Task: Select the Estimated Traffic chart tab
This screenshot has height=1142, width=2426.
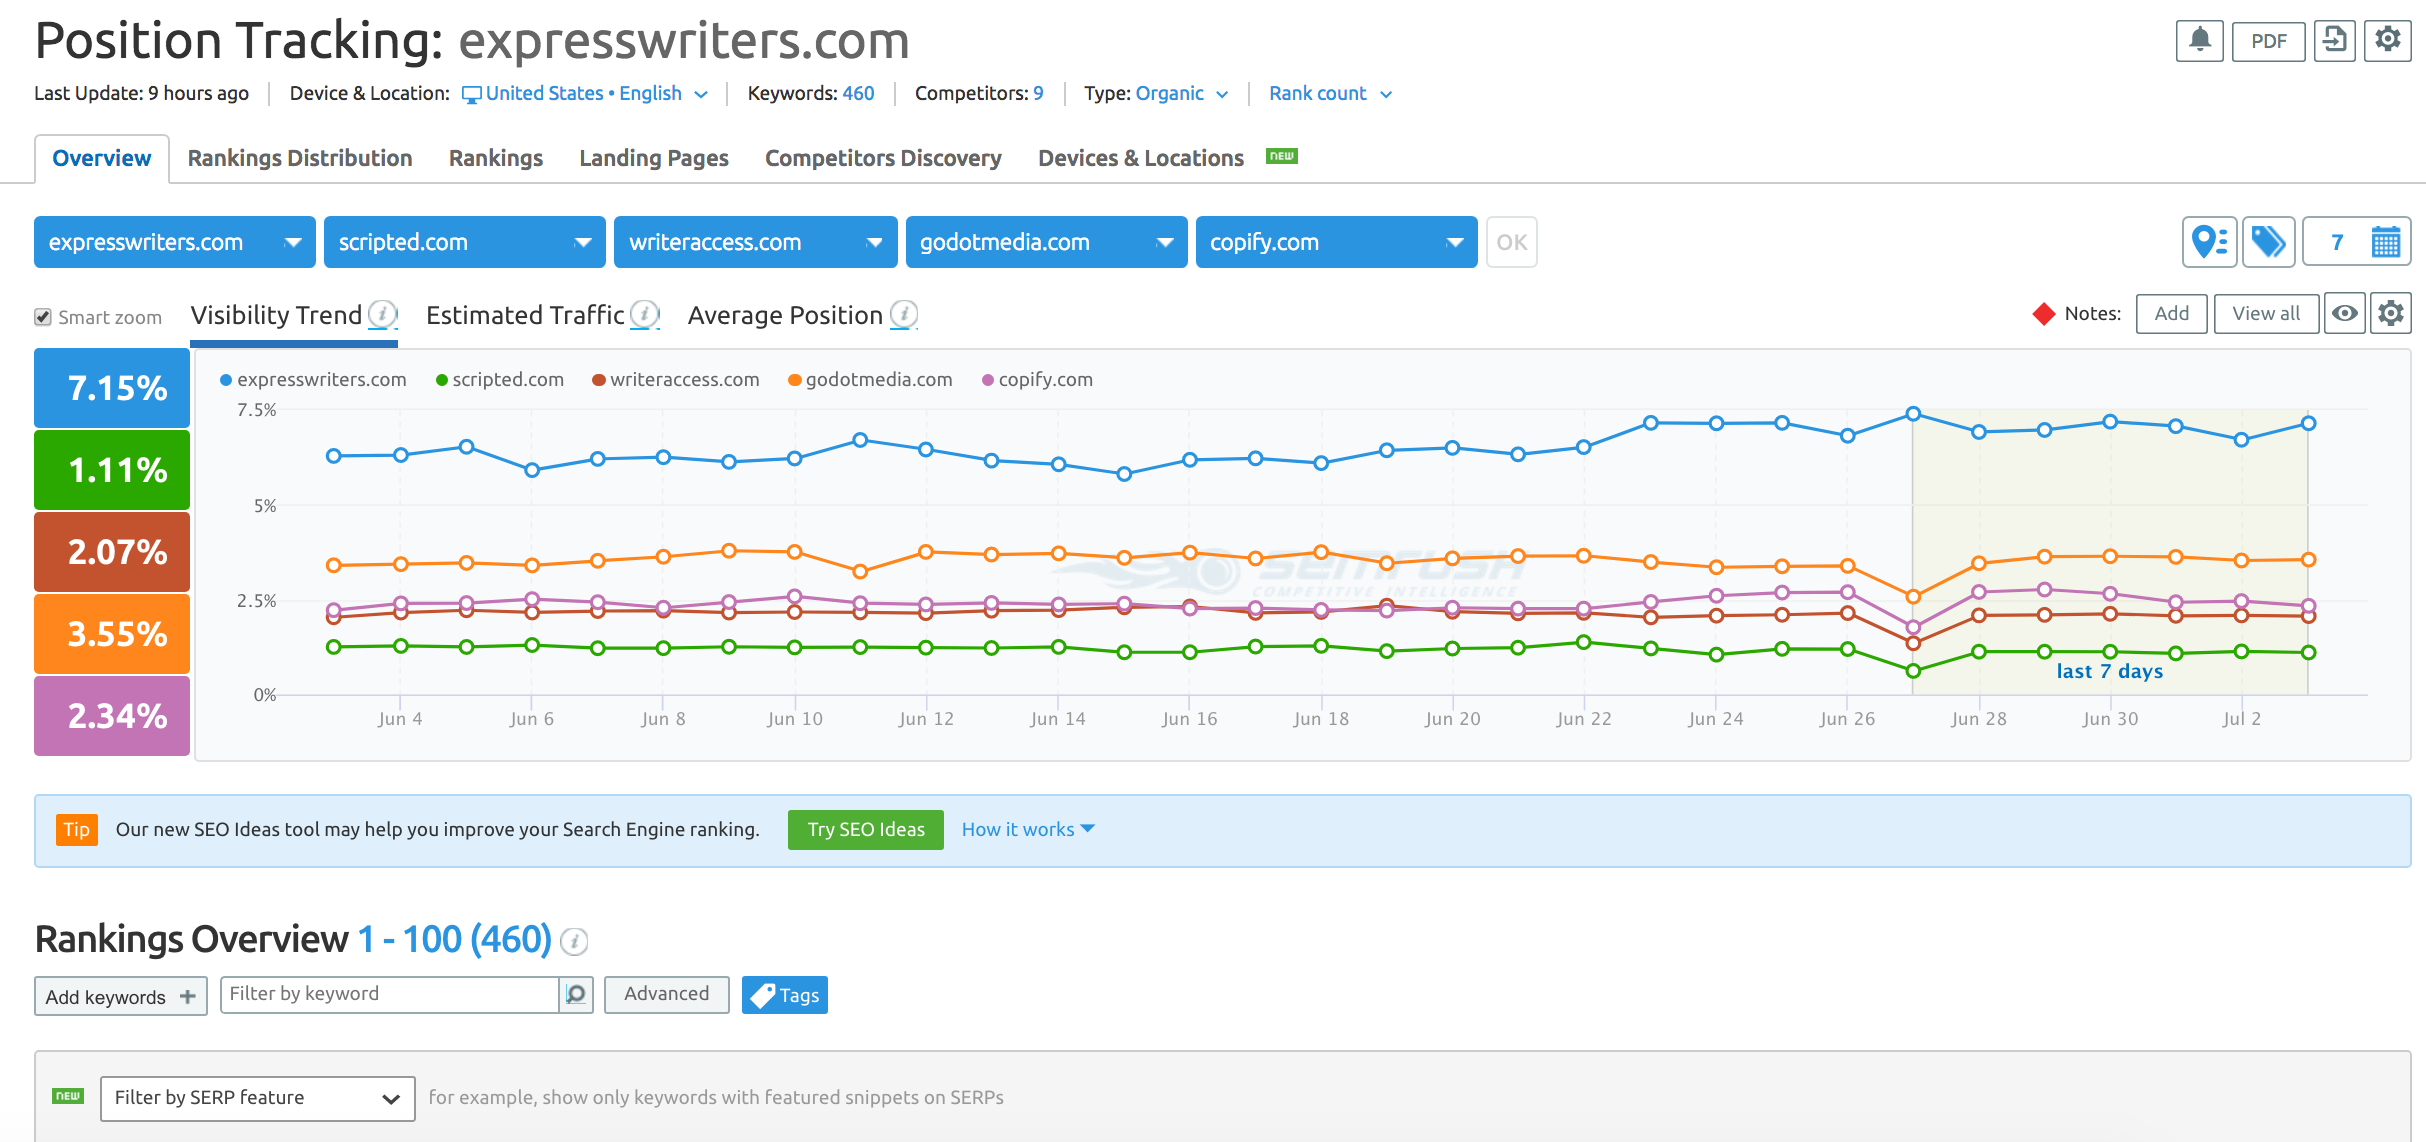Action: (x=525, y=315)
